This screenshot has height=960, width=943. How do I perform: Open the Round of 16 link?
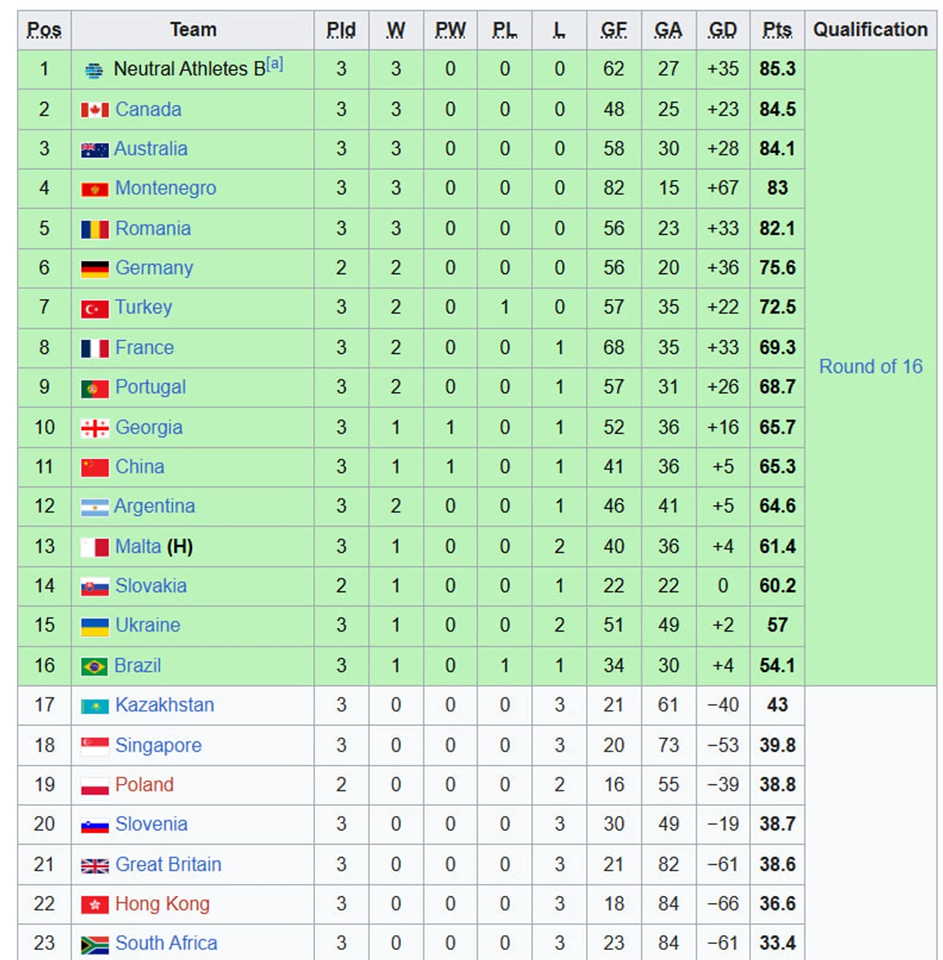[x=870, y=367]
